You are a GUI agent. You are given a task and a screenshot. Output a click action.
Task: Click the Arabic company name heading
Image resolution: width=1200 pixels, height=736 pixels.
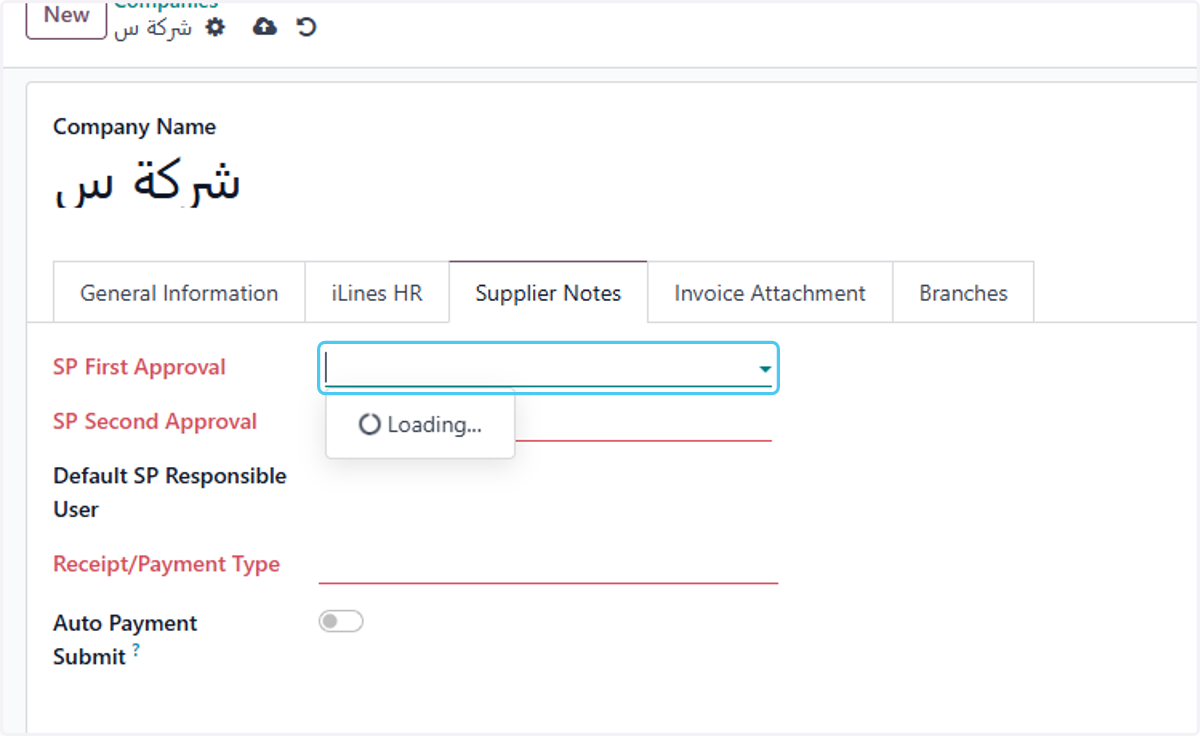click(147, 183)
